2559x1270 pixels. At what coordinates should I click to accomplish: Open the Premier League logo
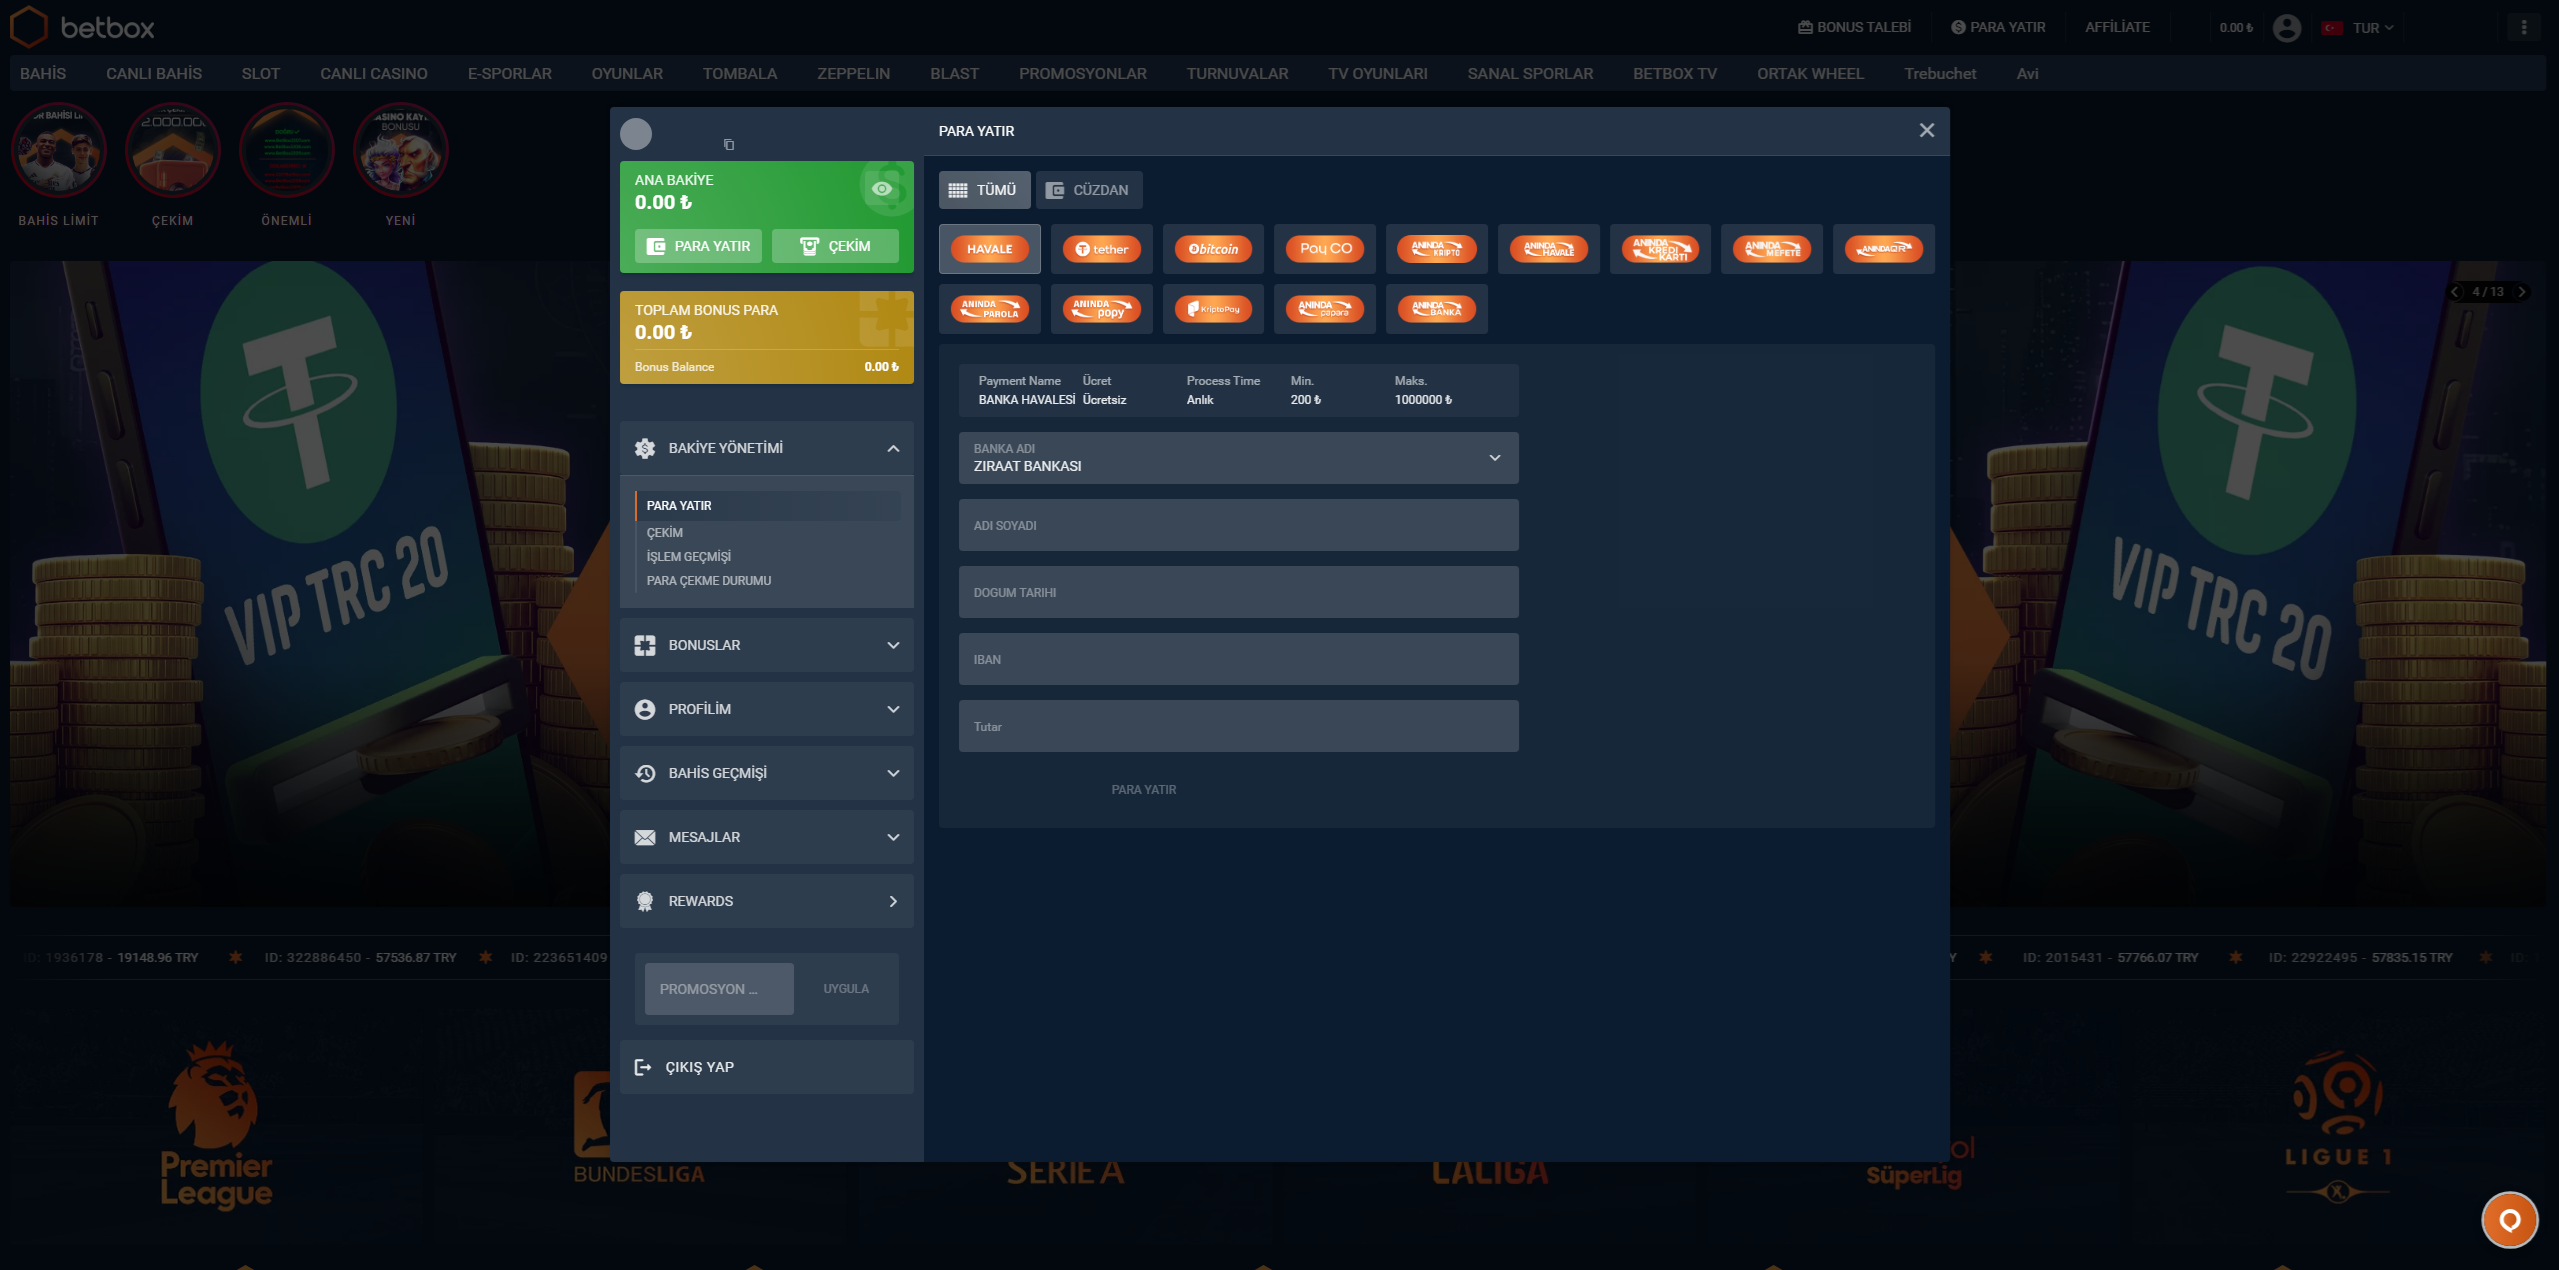coord(216,1126)
